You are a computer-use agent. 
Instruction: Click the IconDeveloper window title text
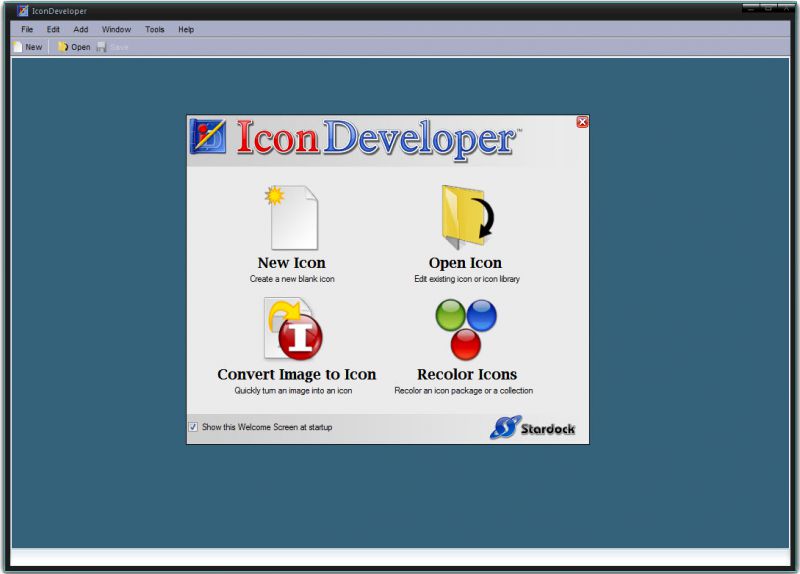(x=59, y=11)
